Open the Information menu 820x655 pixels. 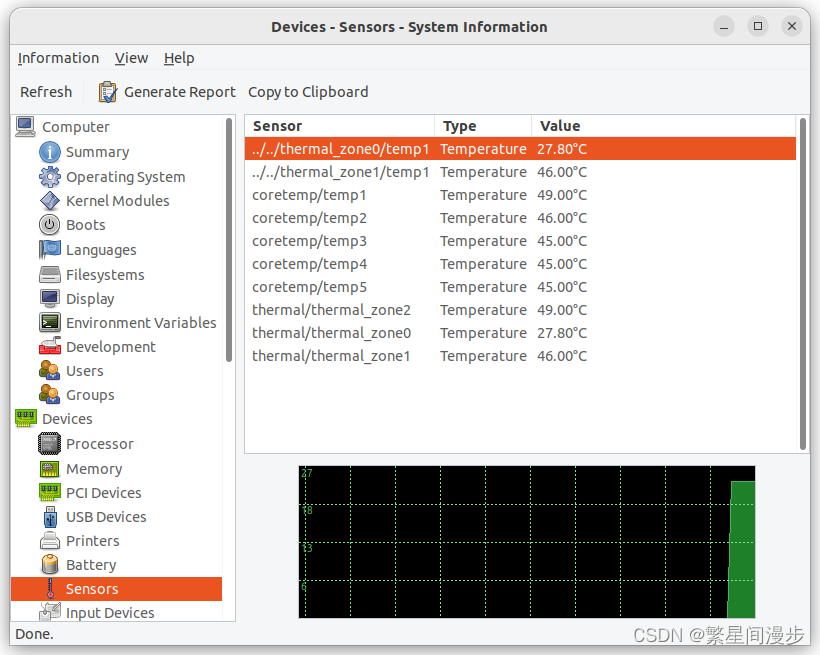point(58,58)
